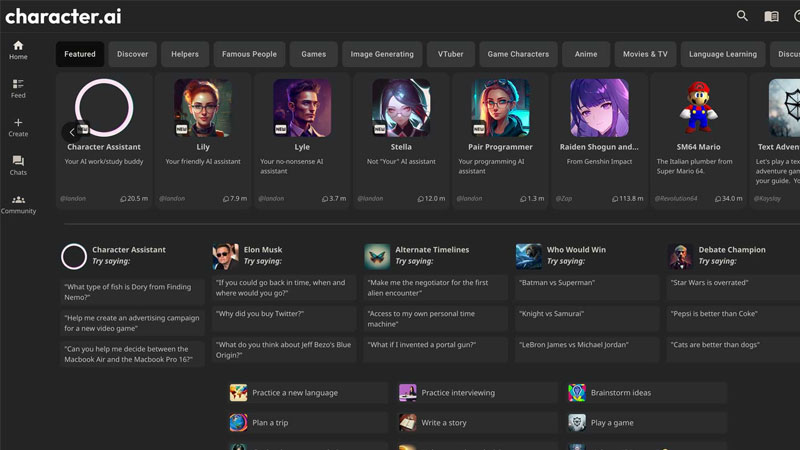The image size is (800, 450).
Task: Try "Batman vs Superman" prompt
Action: (587, 288)
